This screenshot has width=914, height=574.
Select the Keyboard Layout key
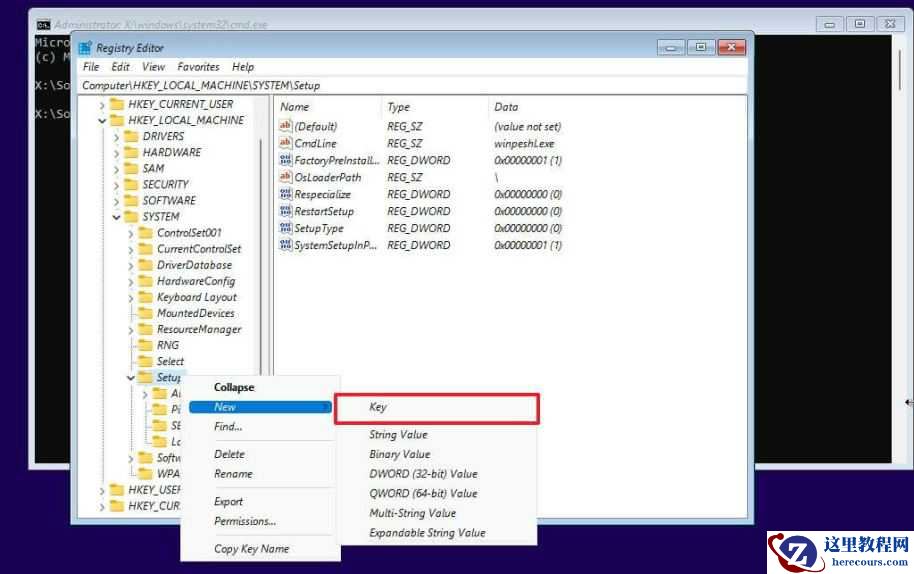tap(196, 297)
